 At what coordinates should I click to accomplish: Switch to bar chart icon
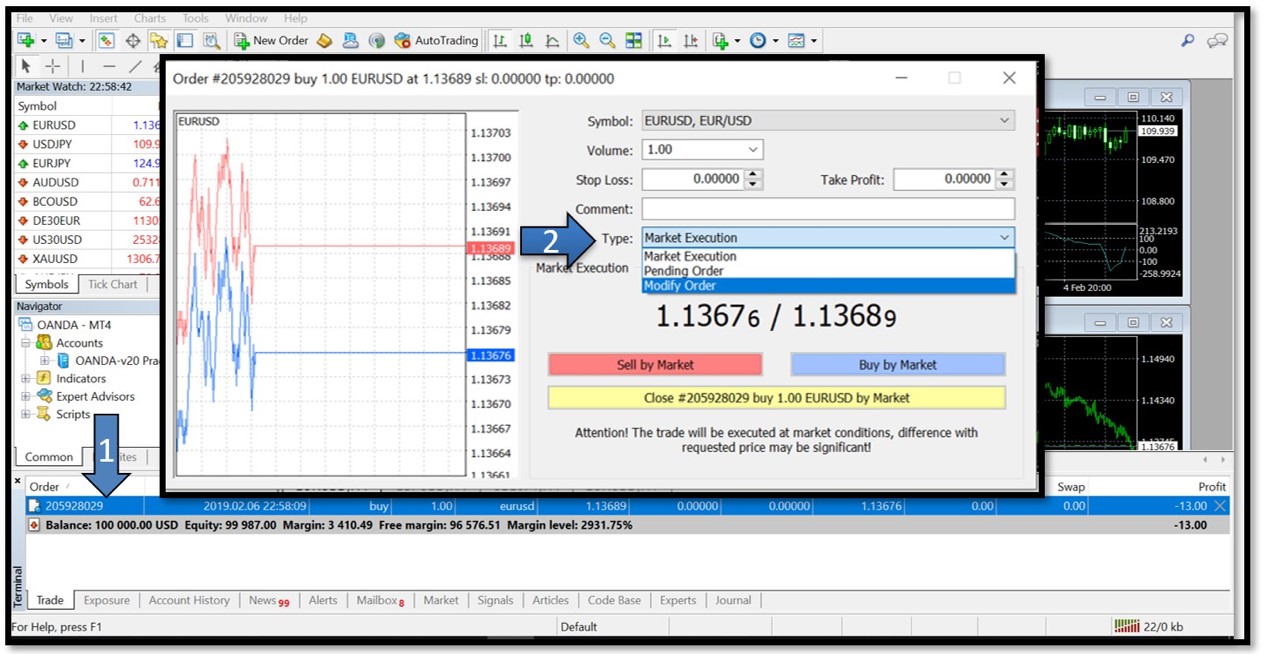499,41
